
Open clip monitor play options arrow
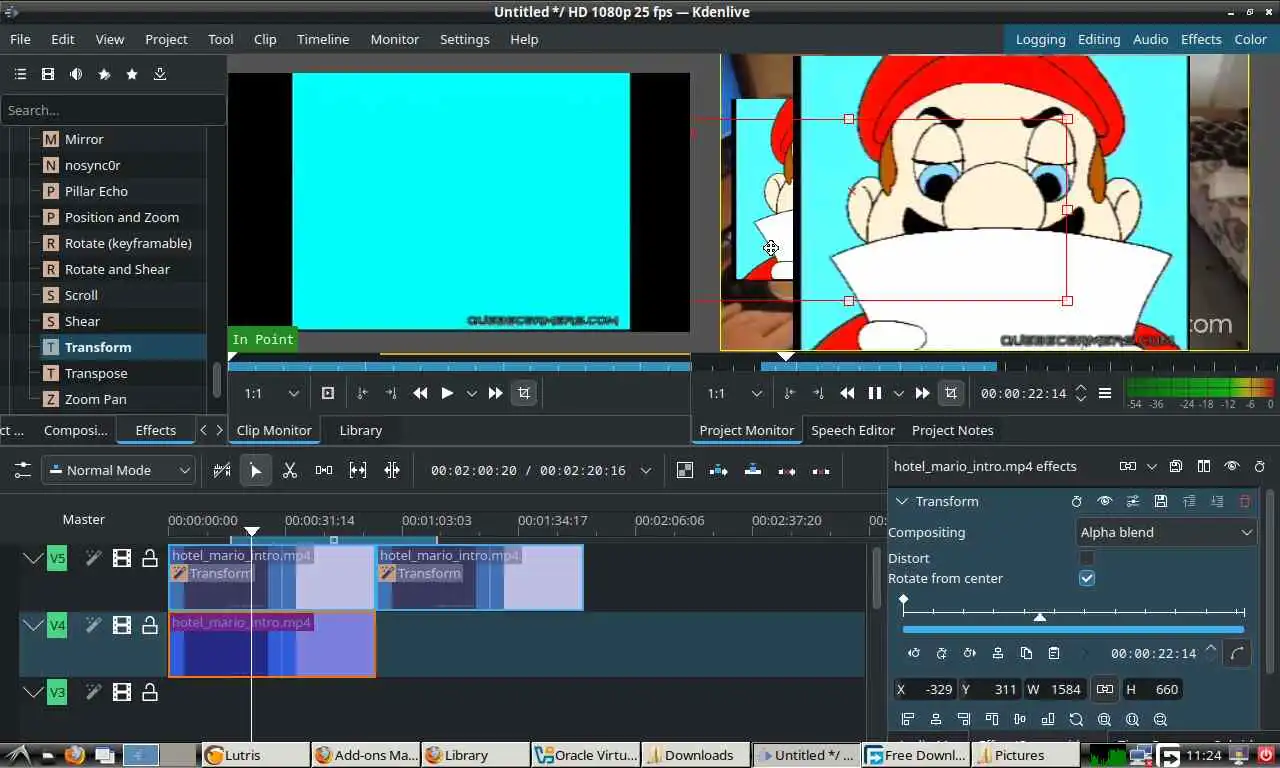(x=472, y=393)
